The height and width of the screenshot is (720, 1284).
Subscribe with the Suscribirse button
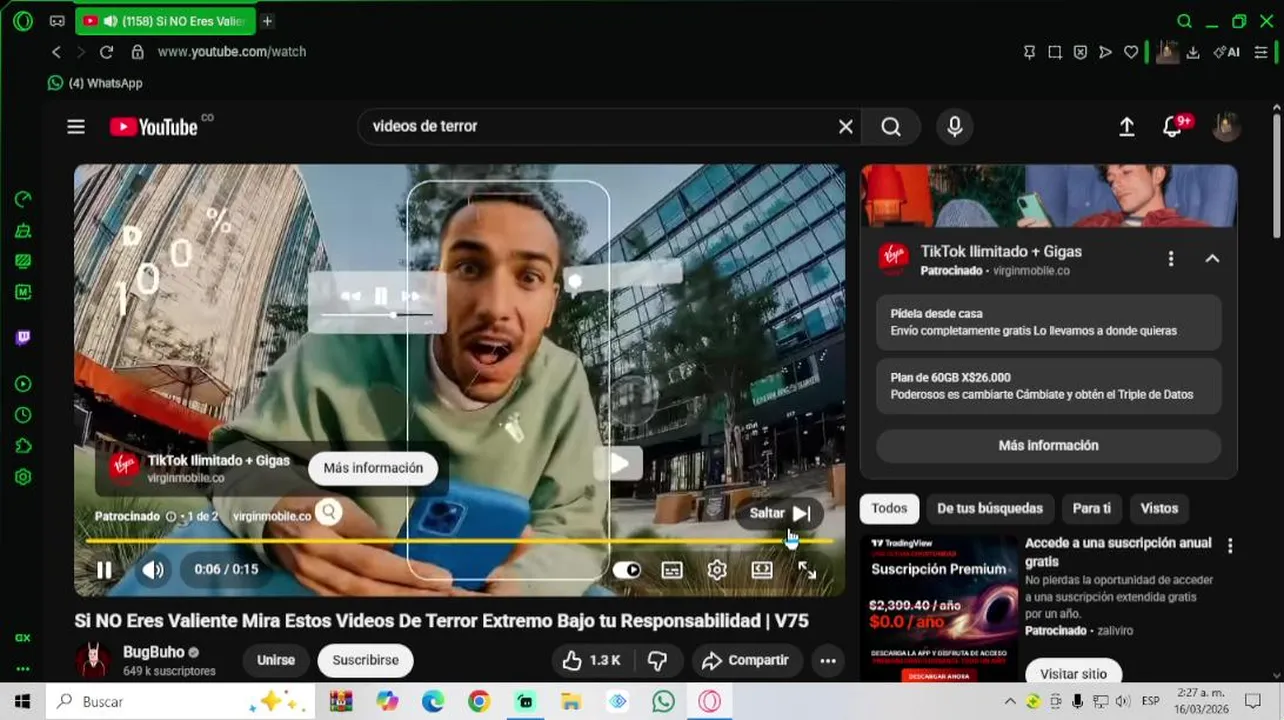(365, 660)
